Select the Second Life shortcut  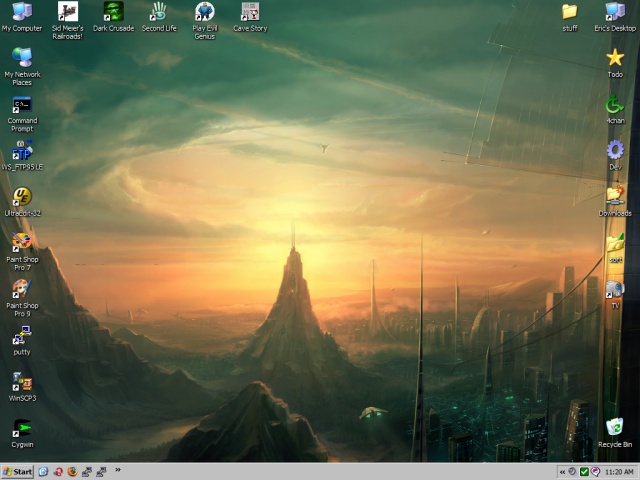(x=159, y=17)
